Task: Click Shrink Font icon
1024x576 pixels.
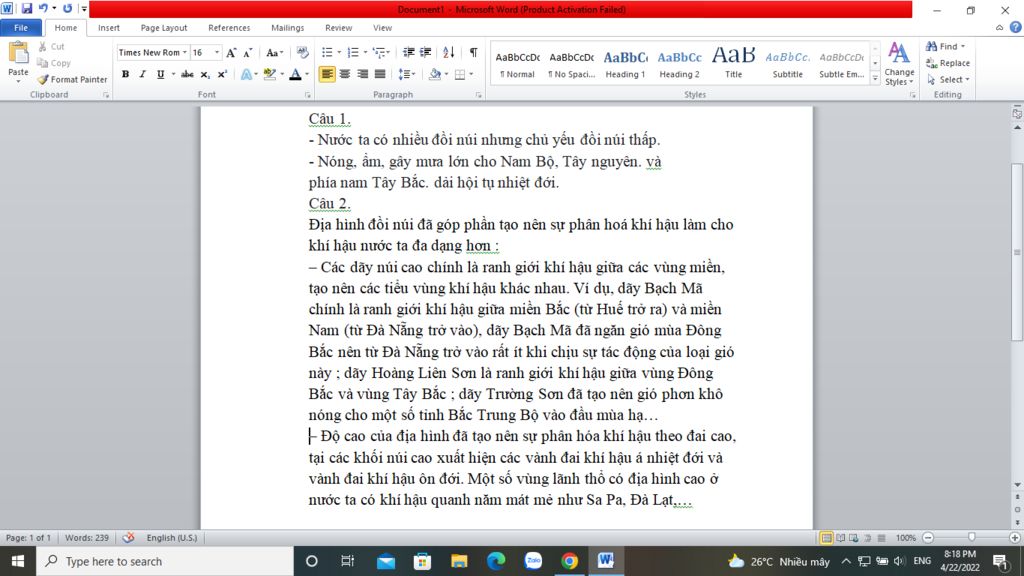Action: [248, 53]
